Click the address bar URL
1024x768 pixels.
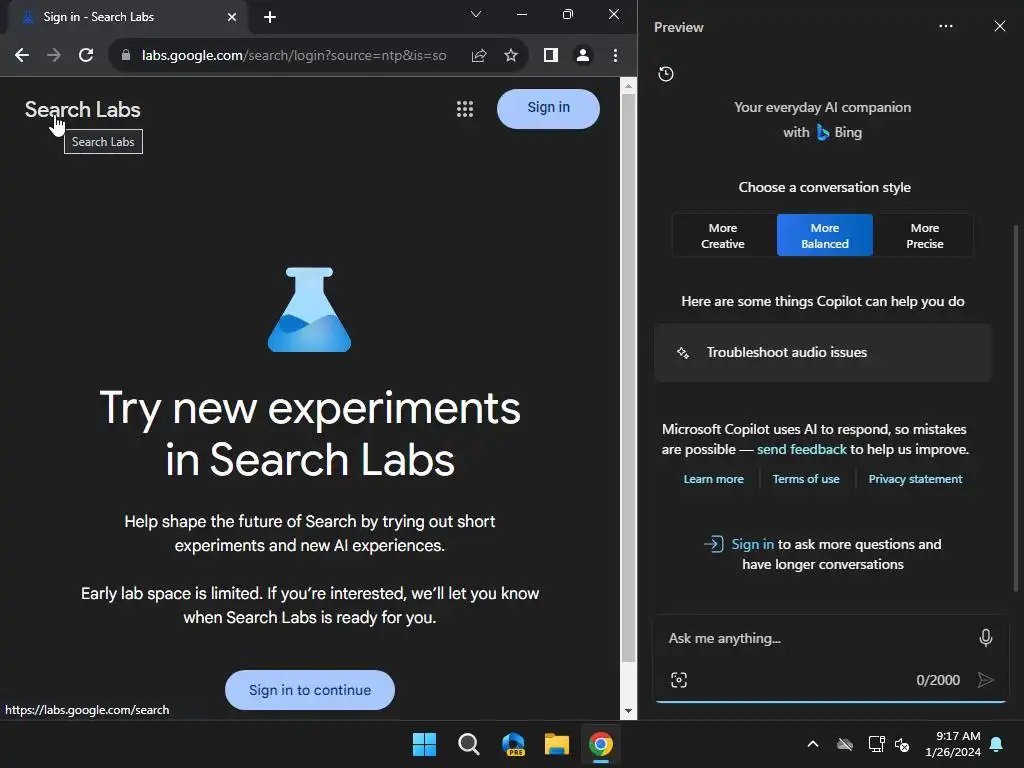click(x=294, y=56)
